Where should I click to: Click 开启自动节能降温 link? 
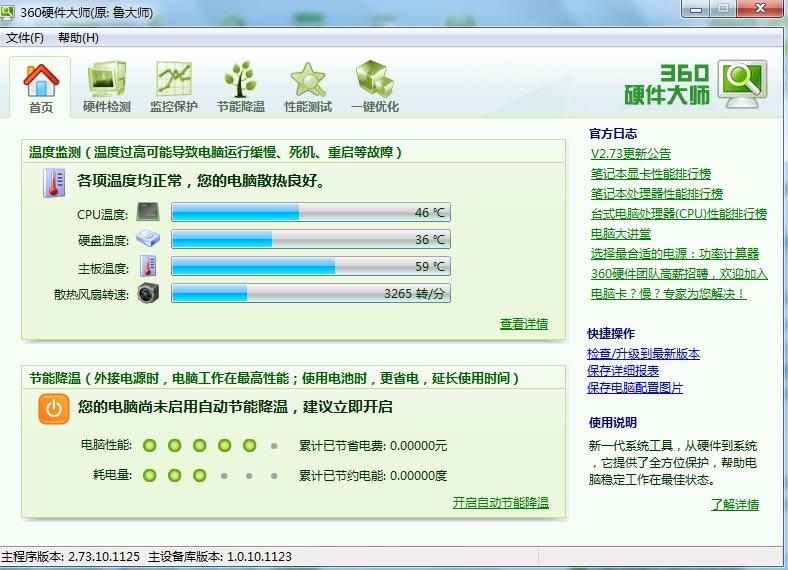pyautogui.click(x=500, y=503)
